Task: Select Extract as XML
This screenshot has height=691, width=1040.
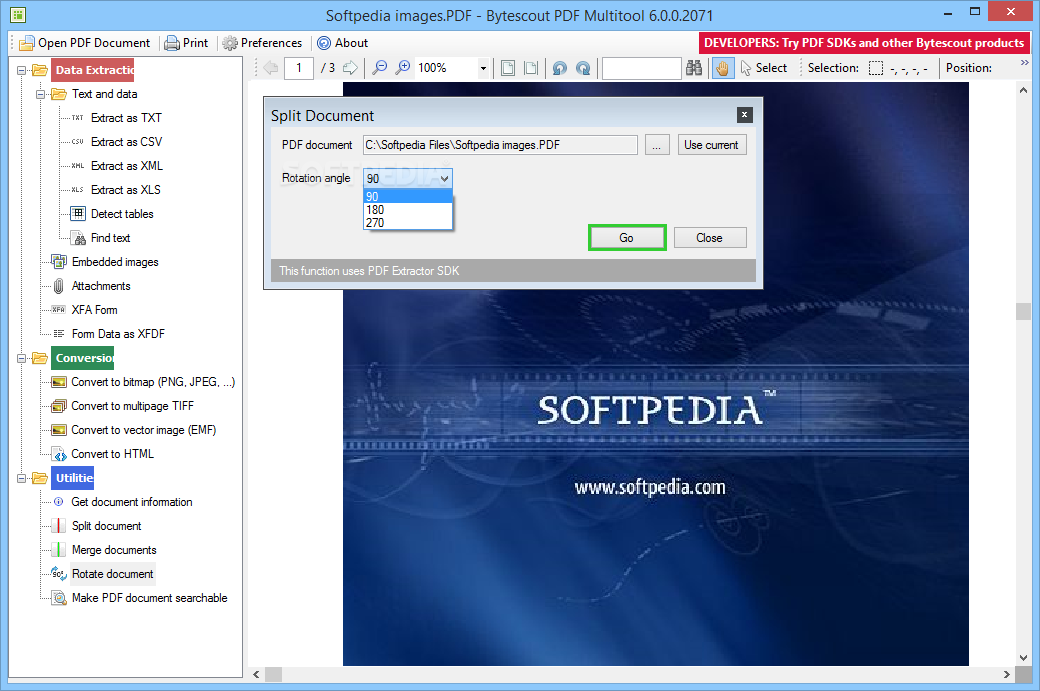Action: coord(127,166)
